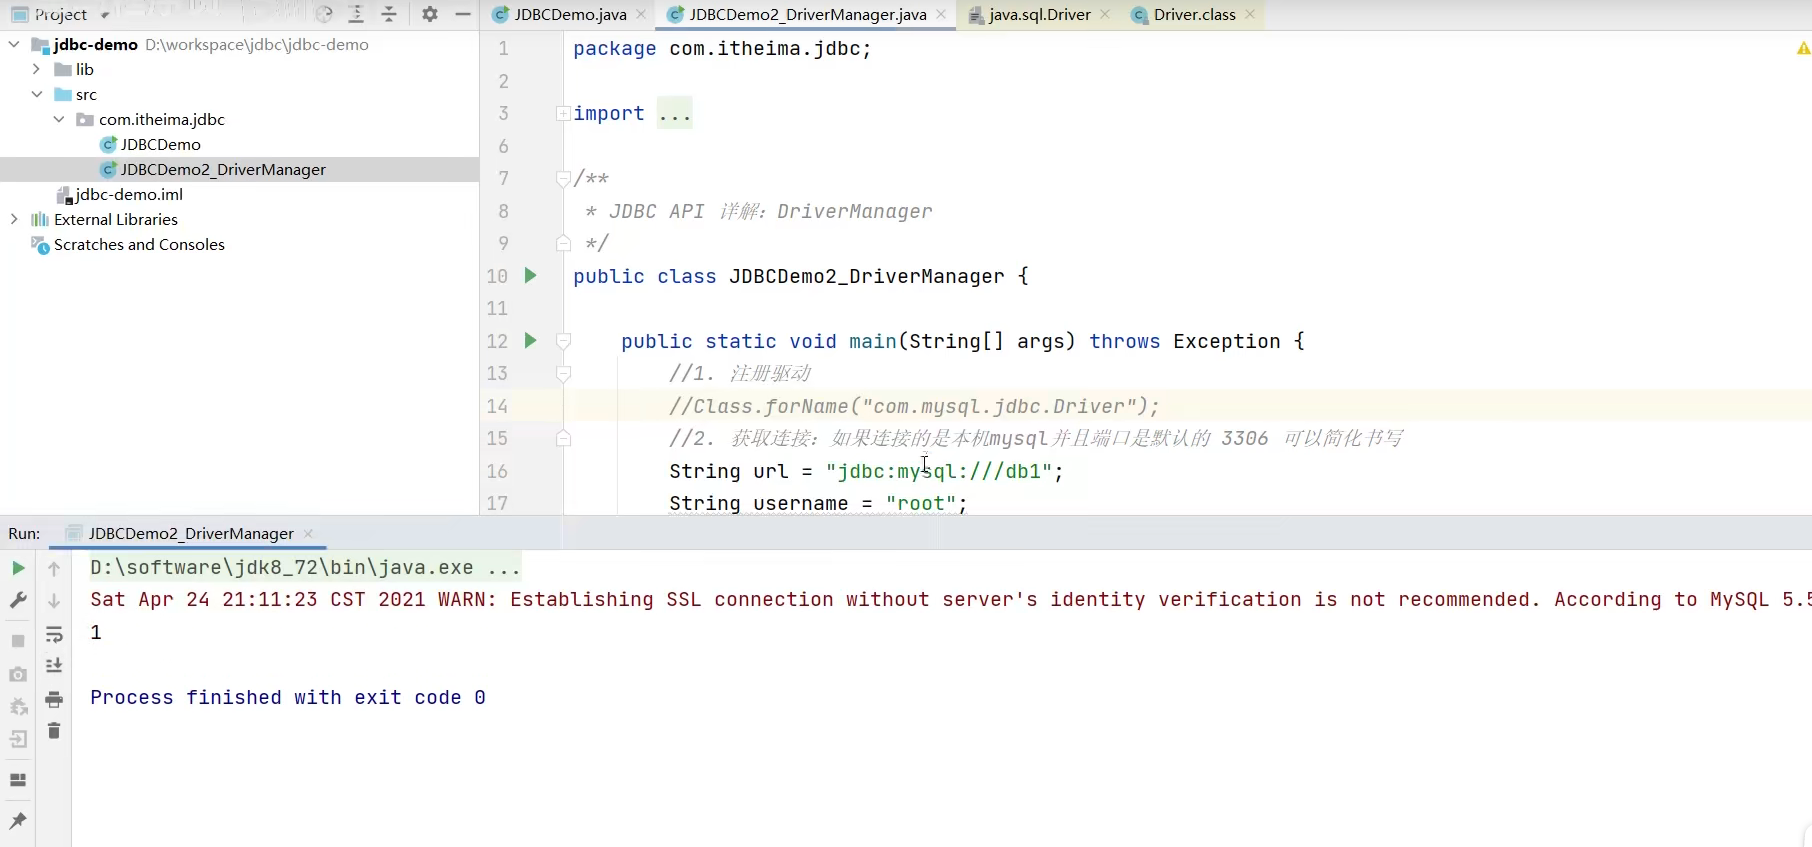
Task: Expand External Libraries node
Action: (x=14, y=219)
